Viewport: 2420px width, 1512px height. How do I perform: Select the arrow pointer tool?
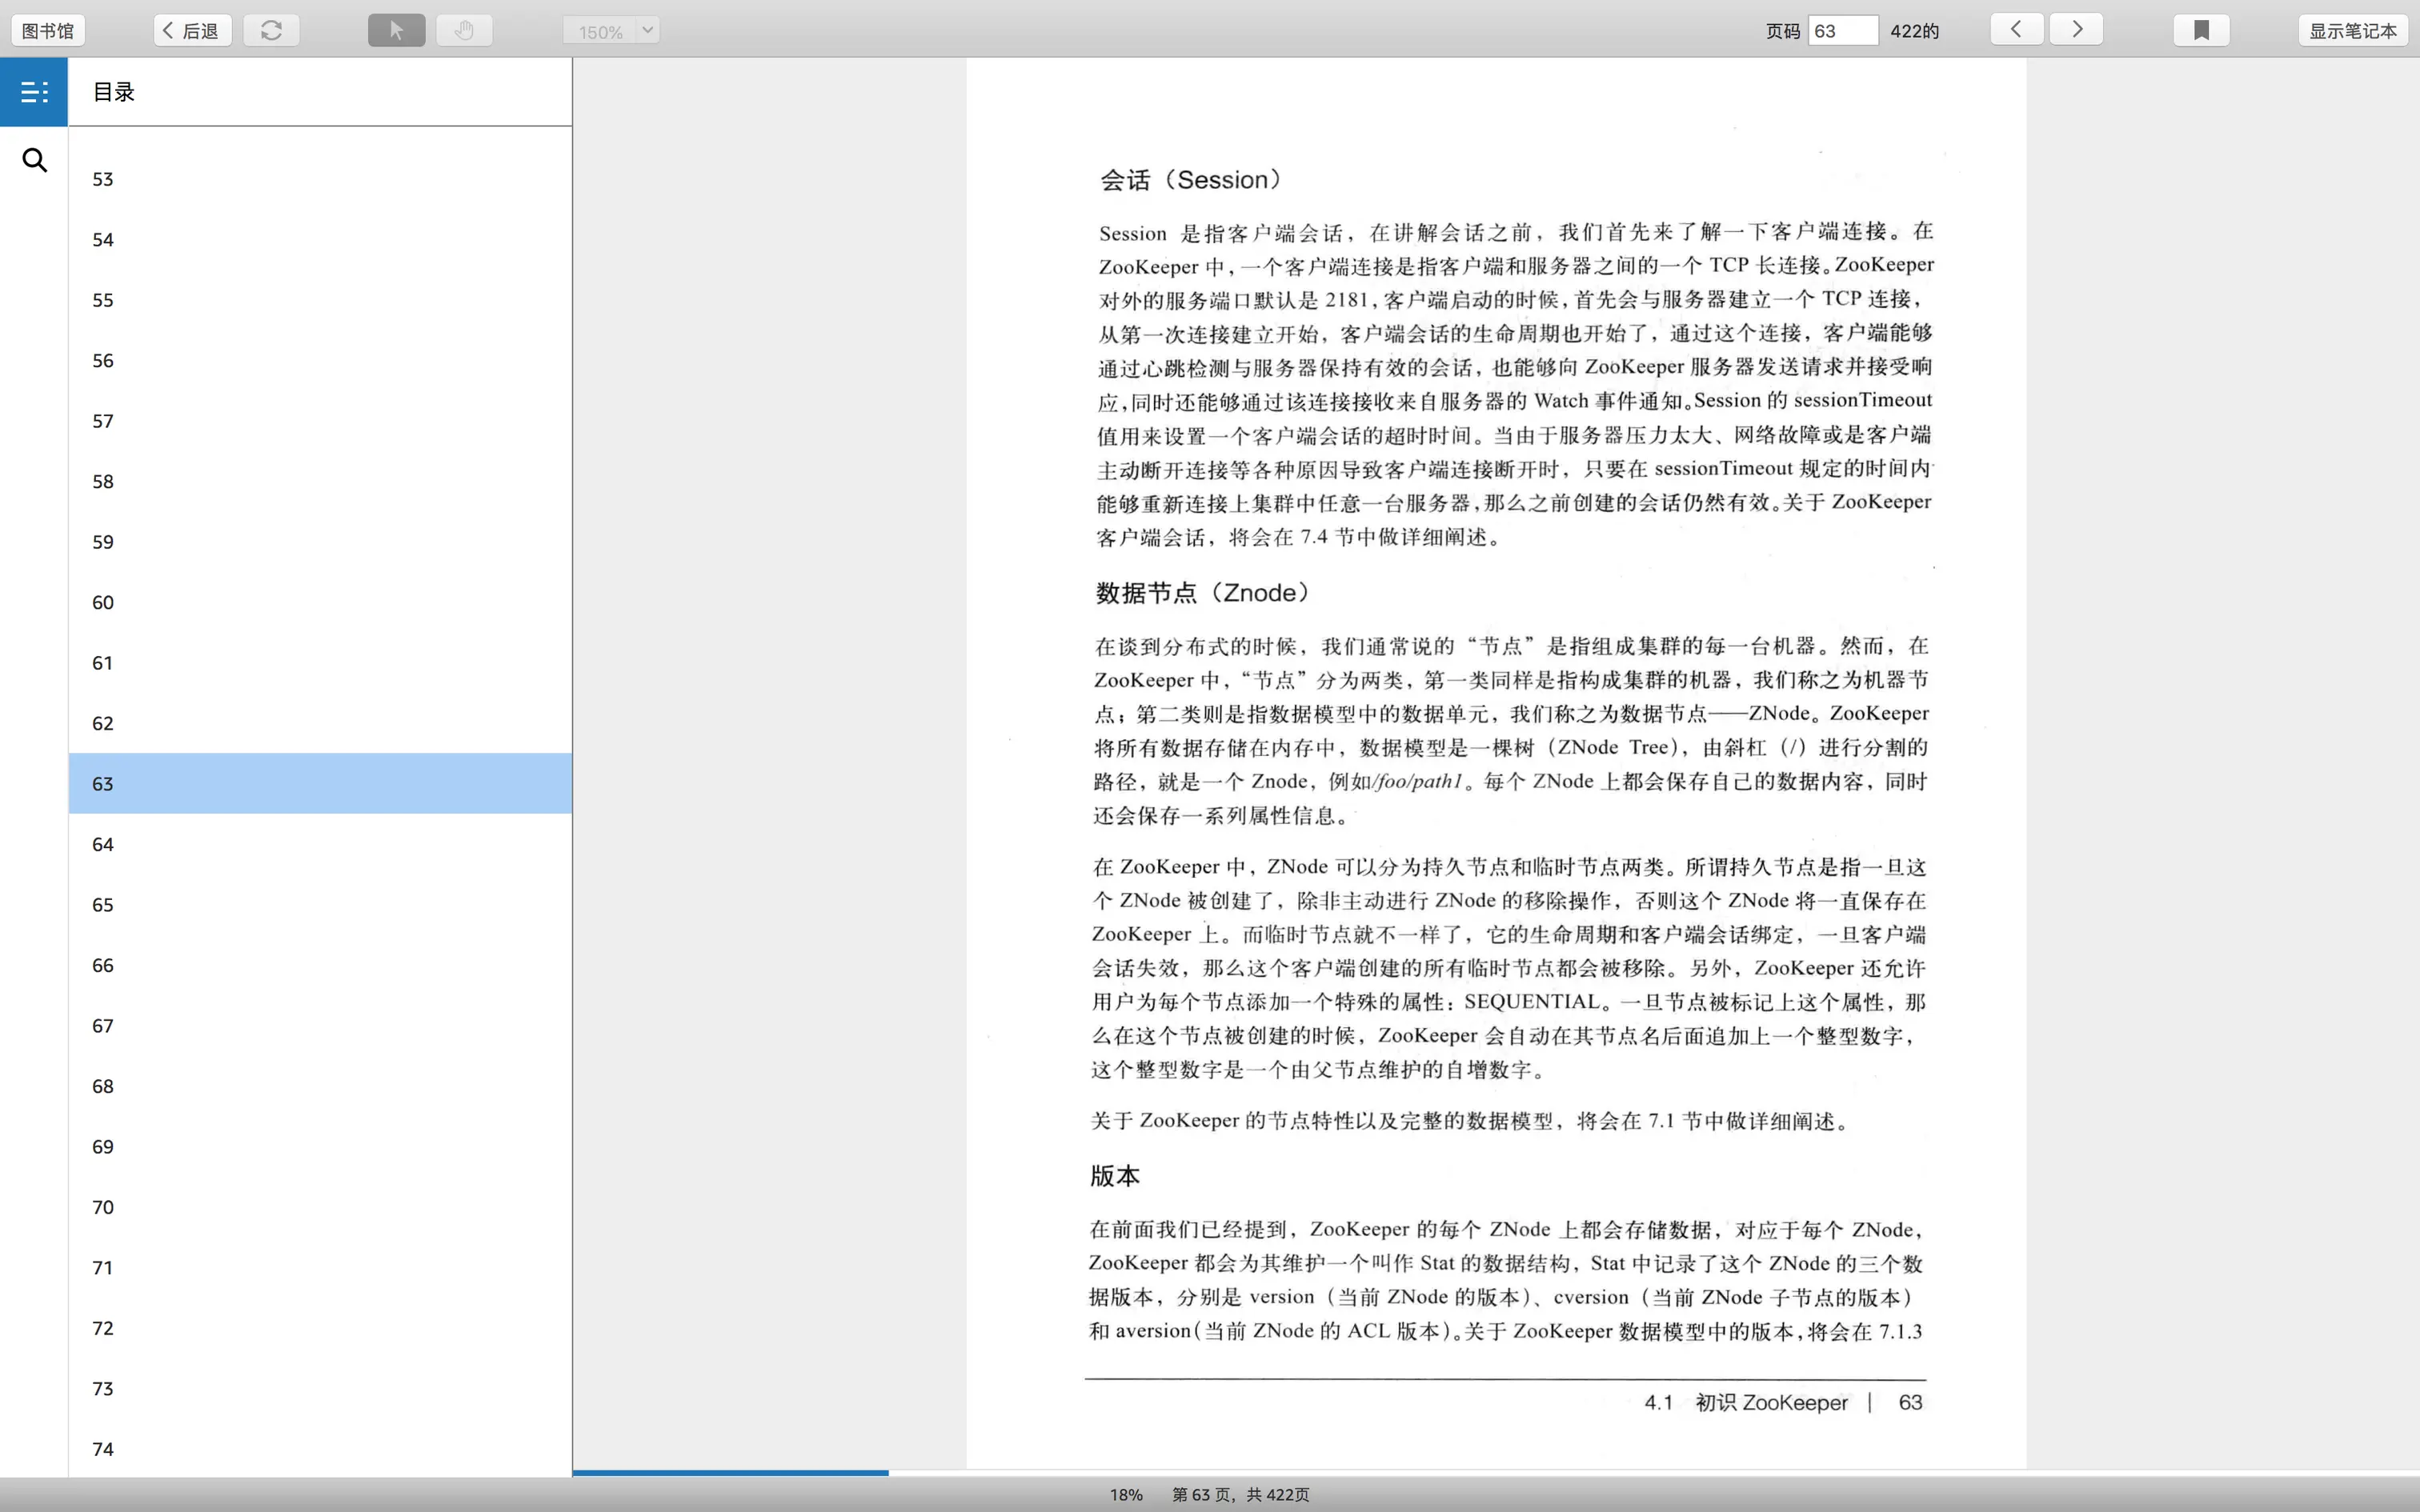pos(396,30)
